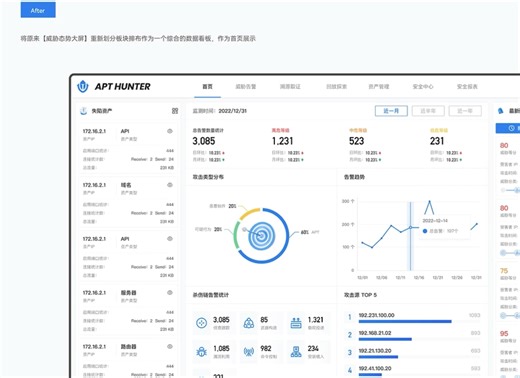Click the target icon beside 3,085 kill chain stat
Viewport: 520px width, 378px height.
coord(201,323)
